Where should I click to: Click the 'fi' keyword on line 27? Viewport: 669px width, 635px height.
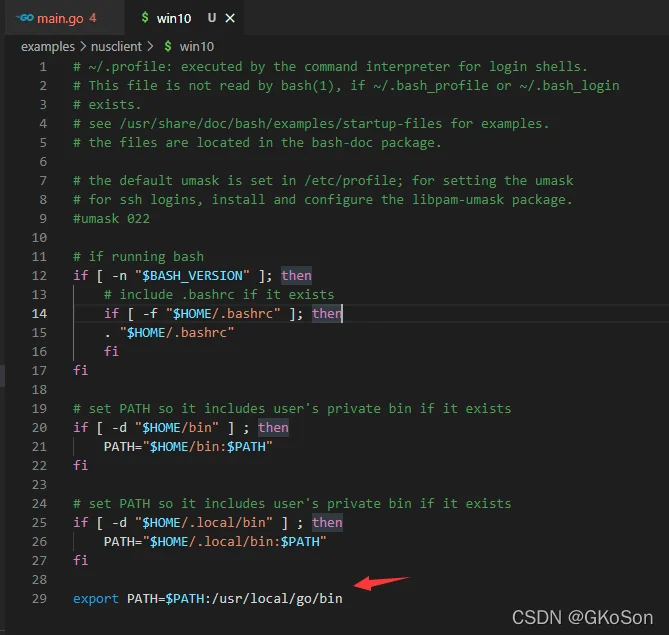pyautogui.click(x=81, y=561)
